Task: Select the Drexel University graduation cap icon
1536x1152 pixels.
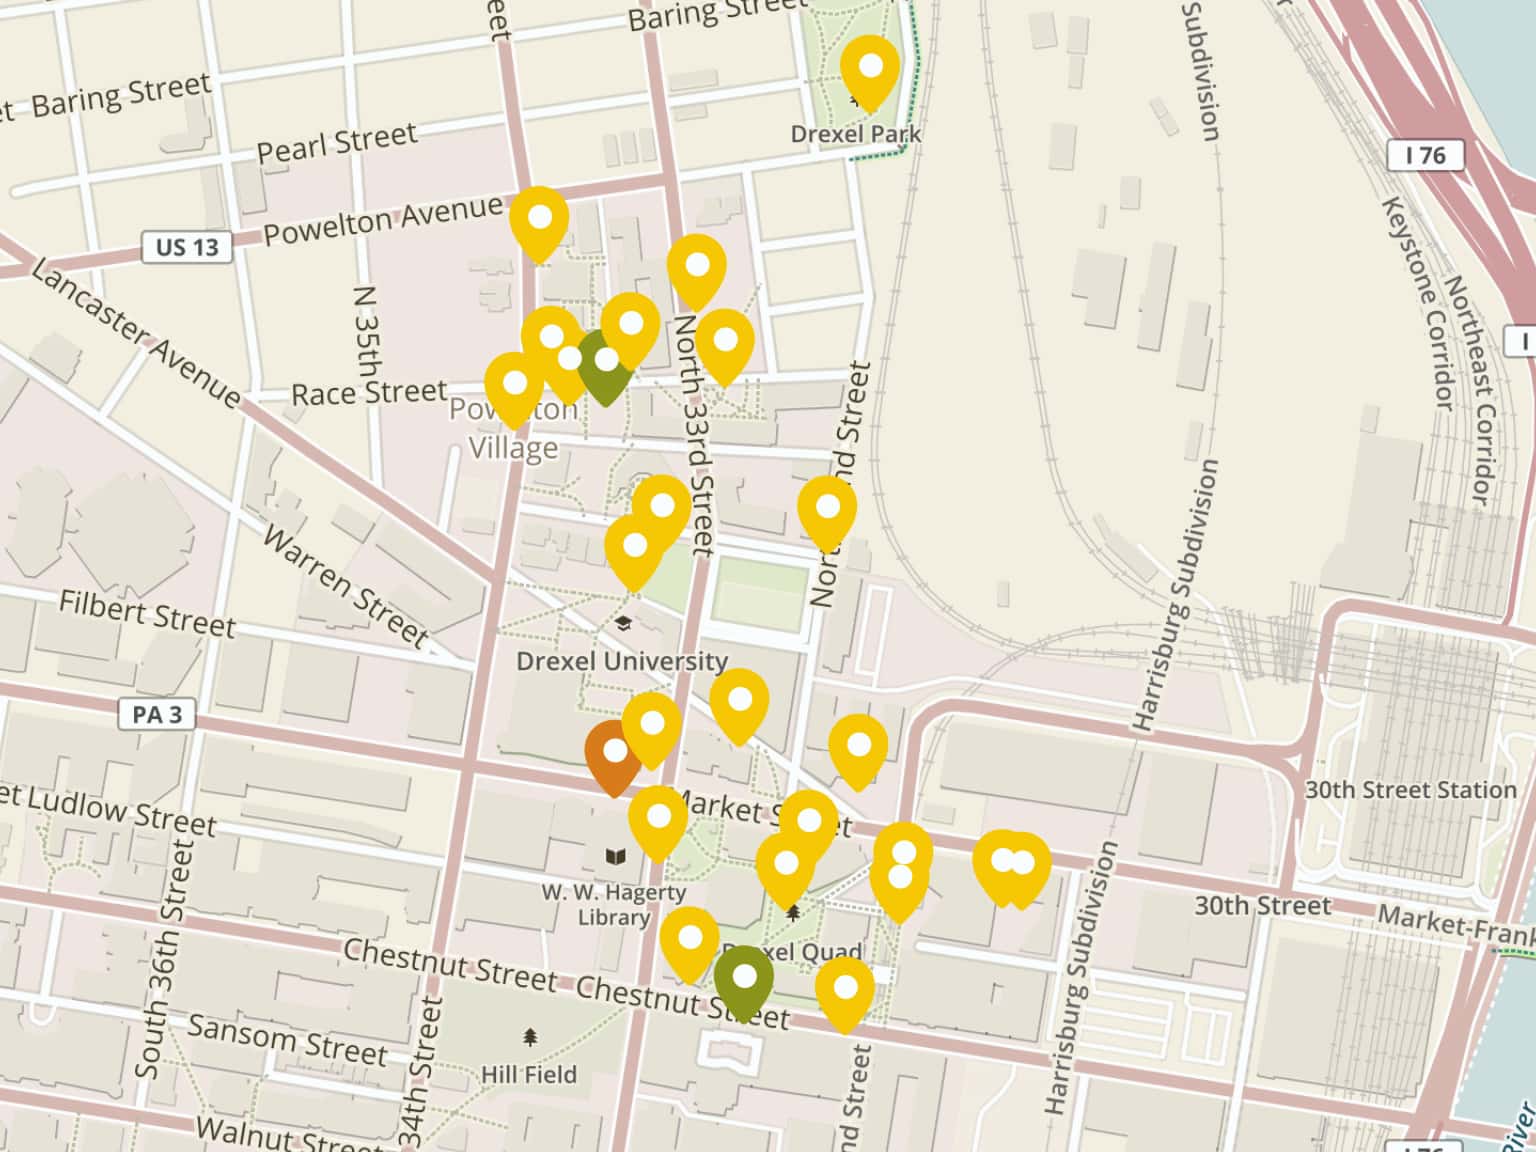Action: click(x=623, y=625)
